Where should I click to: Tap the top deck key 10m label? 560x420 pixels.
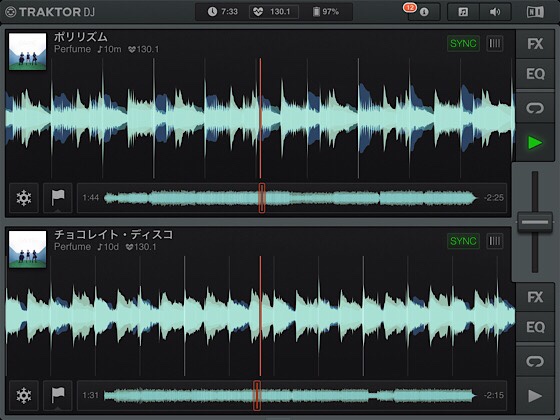point(109,49)
